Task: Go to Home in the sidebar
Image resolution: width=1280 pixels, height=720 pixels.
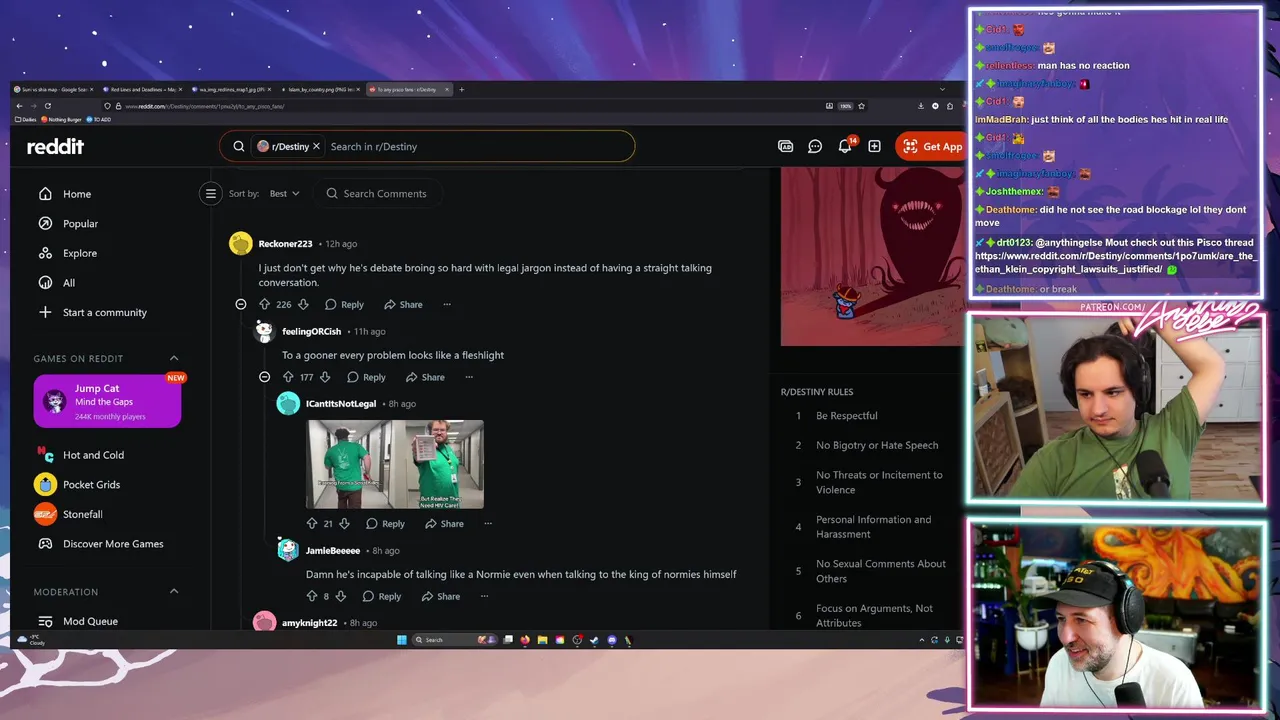Action: click(x=77, y=194)
